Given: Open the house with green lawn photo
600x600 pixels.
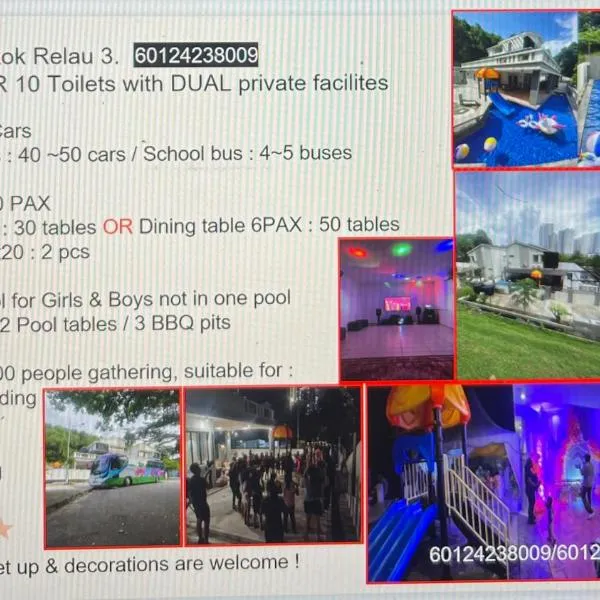Looking at the screenshot, I should (x=527, y=275).
